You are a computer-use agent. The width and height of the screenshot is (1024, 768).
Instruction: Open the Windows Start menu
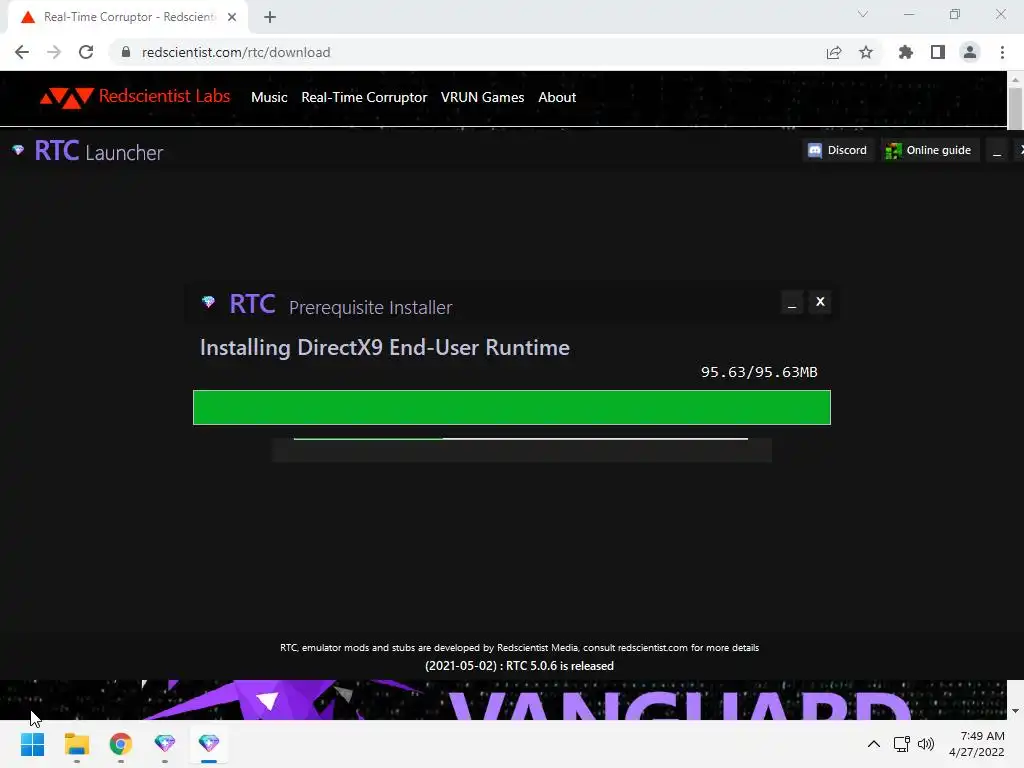click(33, 744)
